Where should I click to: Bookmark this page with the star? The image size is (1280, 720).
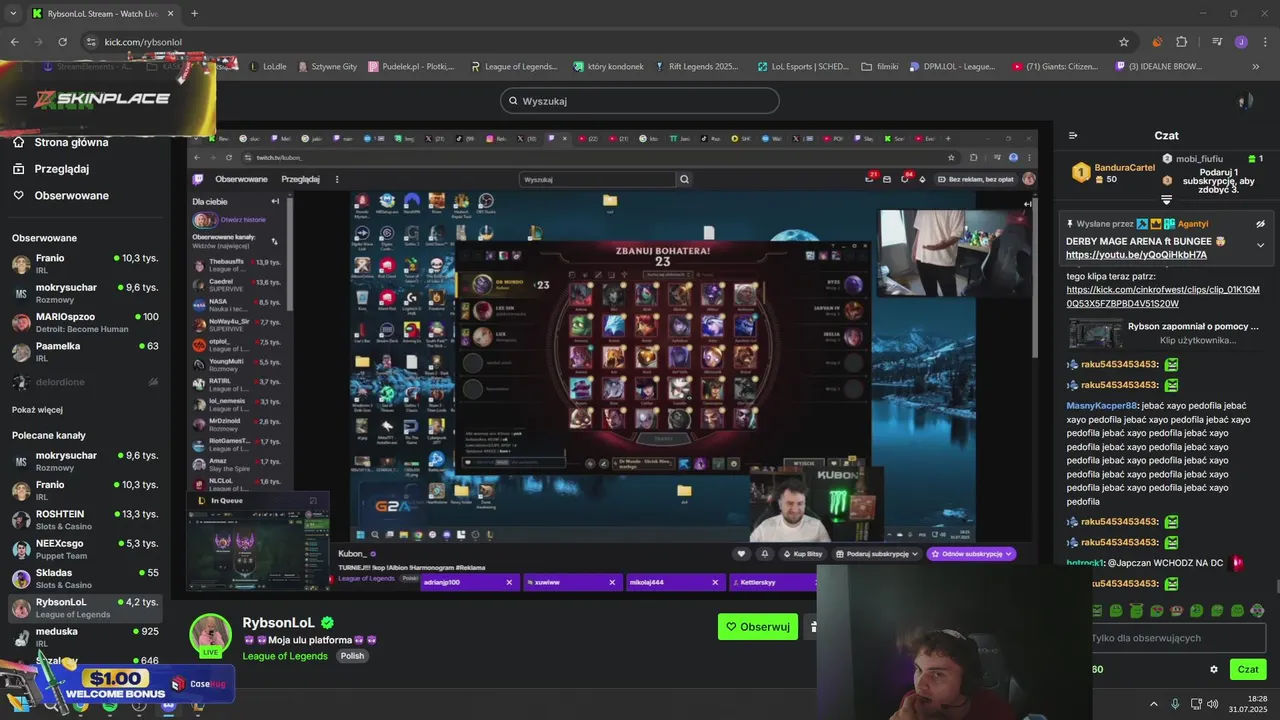click(x=1124, y=42)
